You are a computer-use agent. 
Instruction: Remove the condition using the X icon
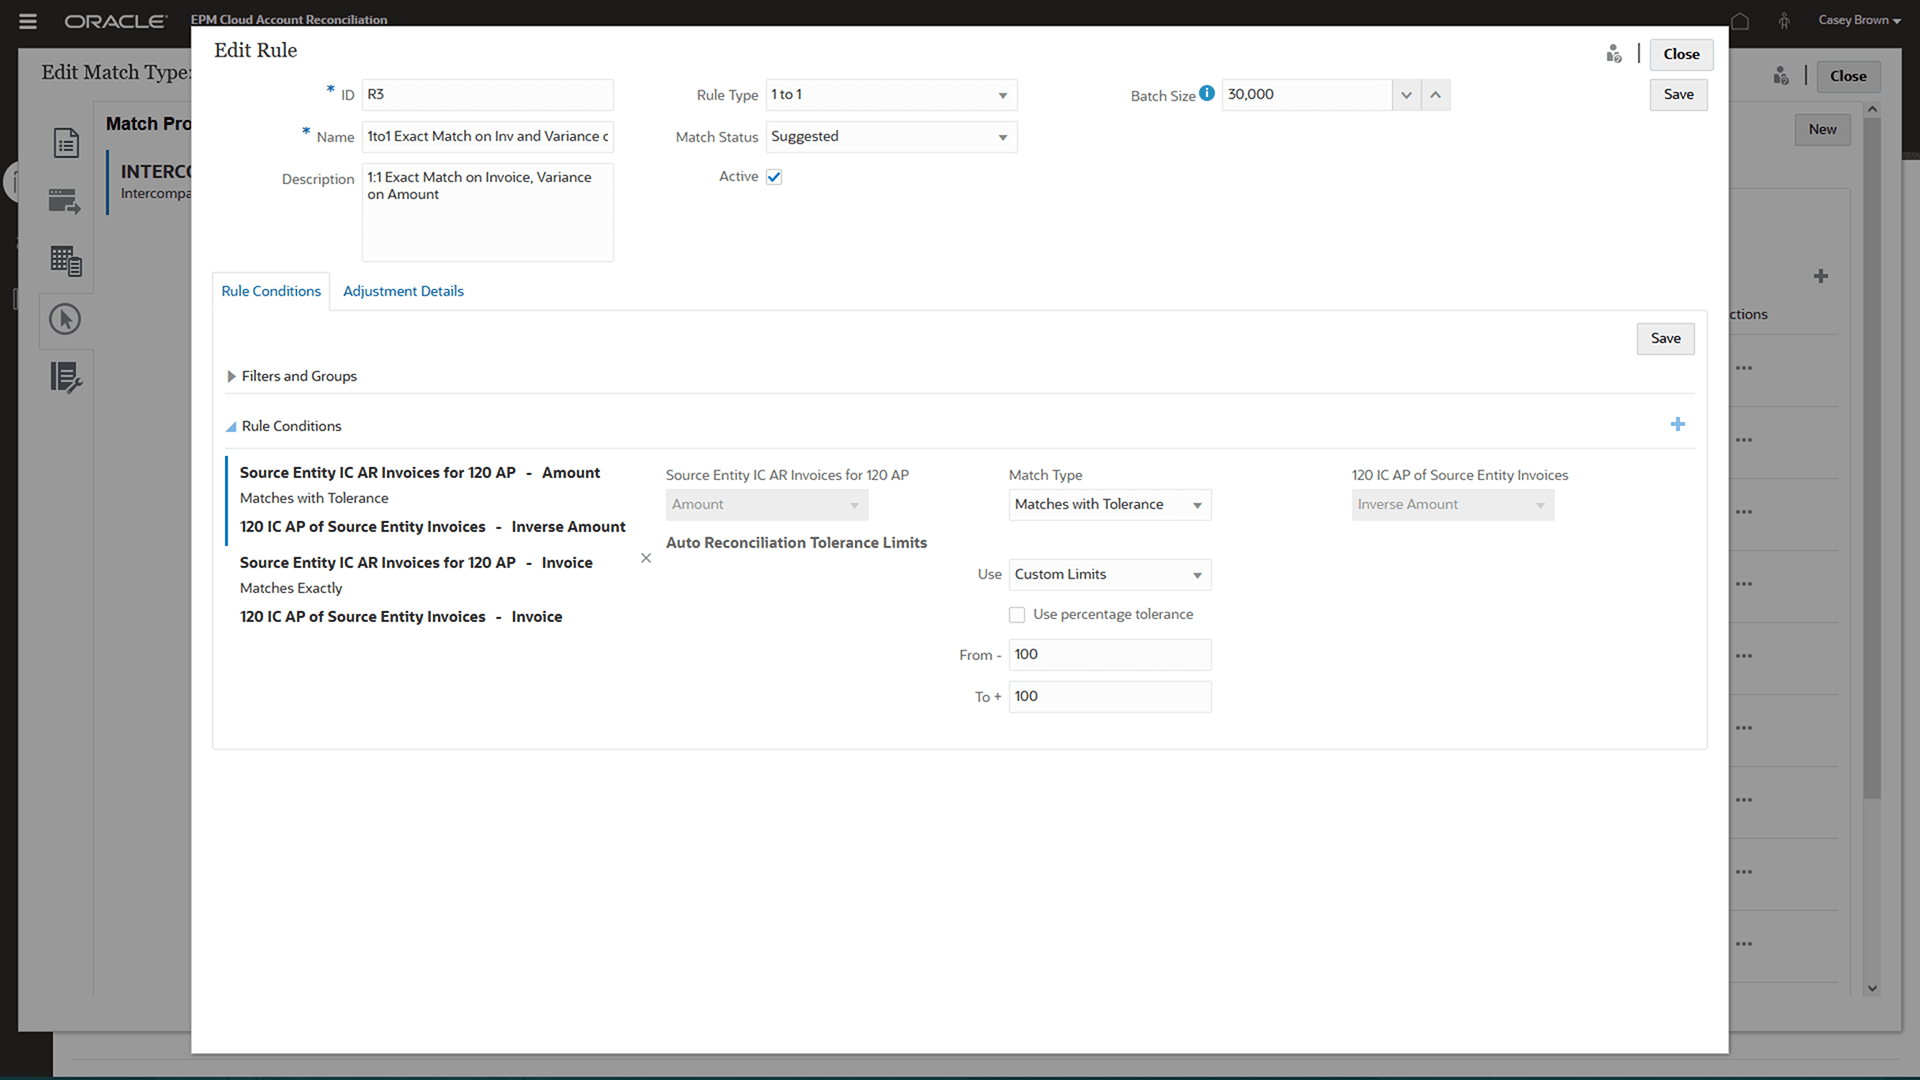[645, 558]
